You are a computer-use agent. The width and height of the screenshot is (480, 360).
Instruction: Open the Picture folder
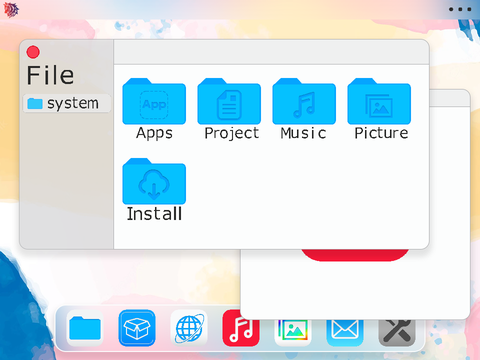pyautogui.click(x=379, y=109)
